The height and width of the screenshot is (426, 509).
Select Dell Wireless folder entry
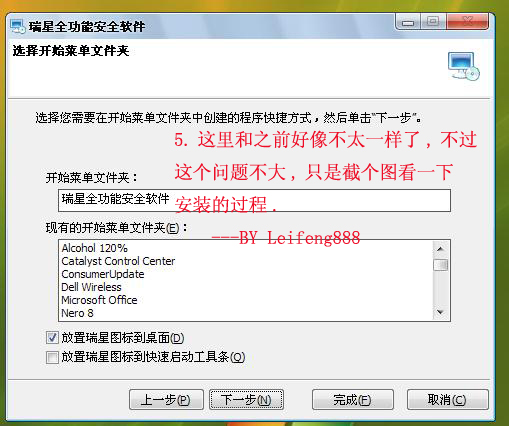point(91,287)
